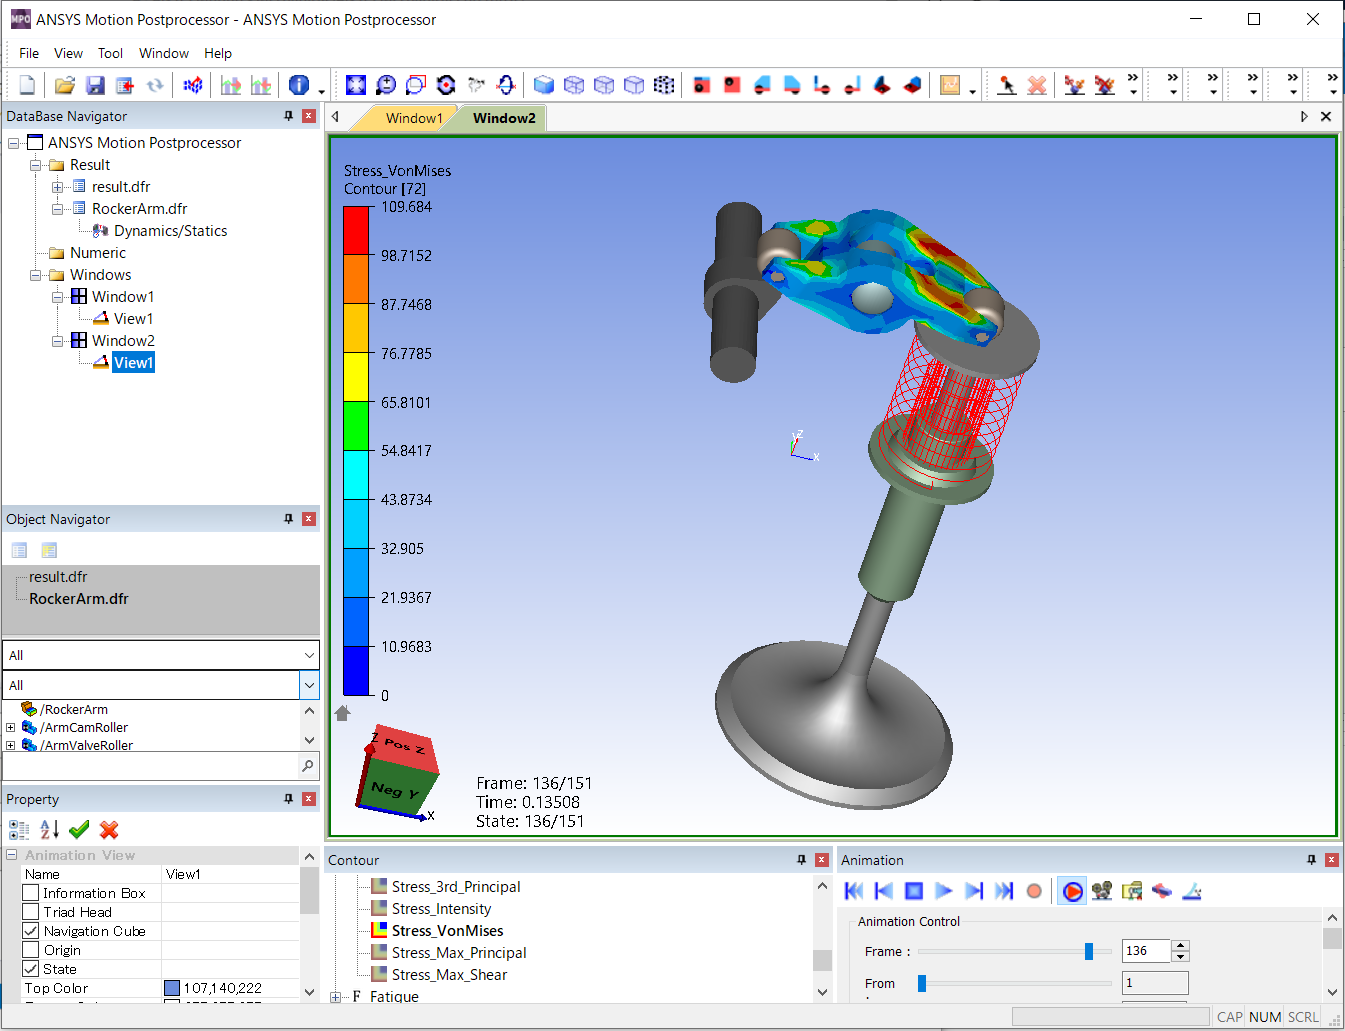
Task: Click the Fit view to screen icon
Action: [x=356, y=85]
